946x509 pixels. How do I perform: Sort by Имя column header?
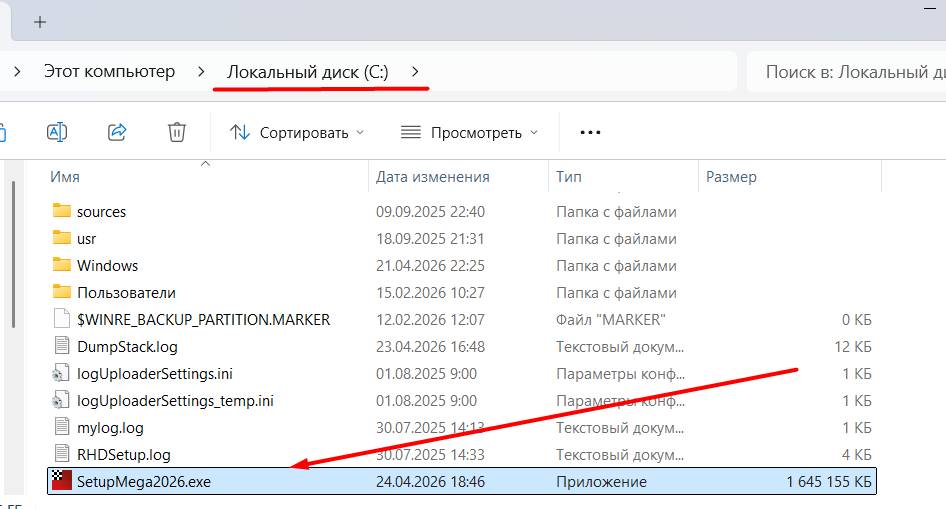click(x=66, y=177)
